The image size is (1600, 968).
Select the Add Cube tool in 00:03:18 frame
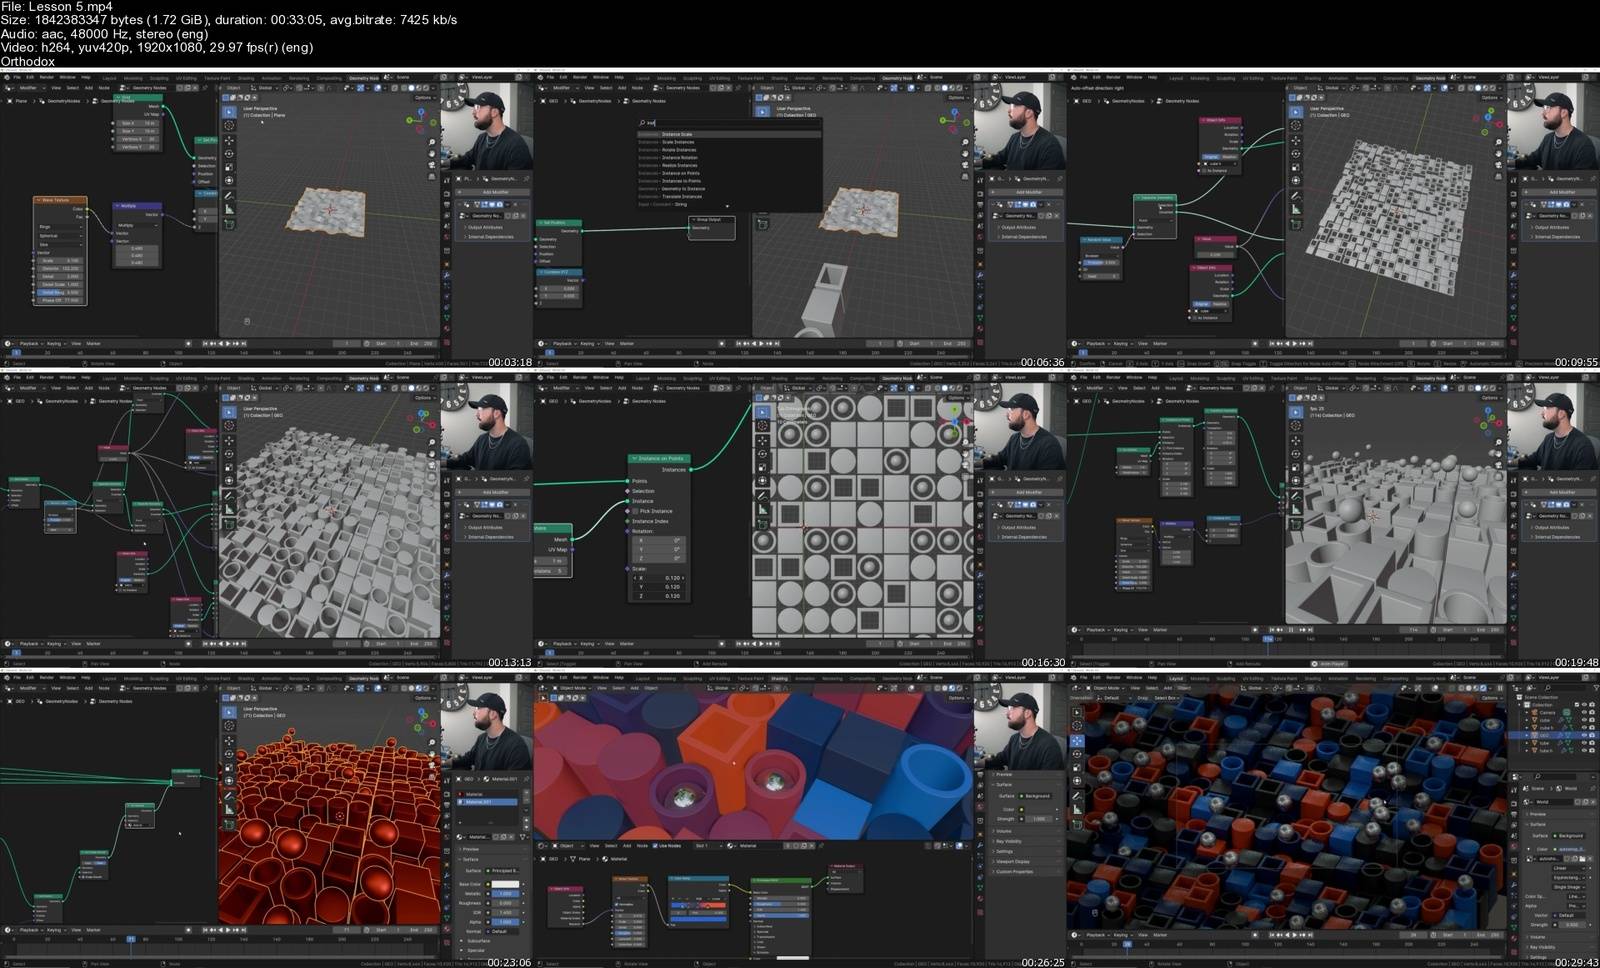point(229,224)
